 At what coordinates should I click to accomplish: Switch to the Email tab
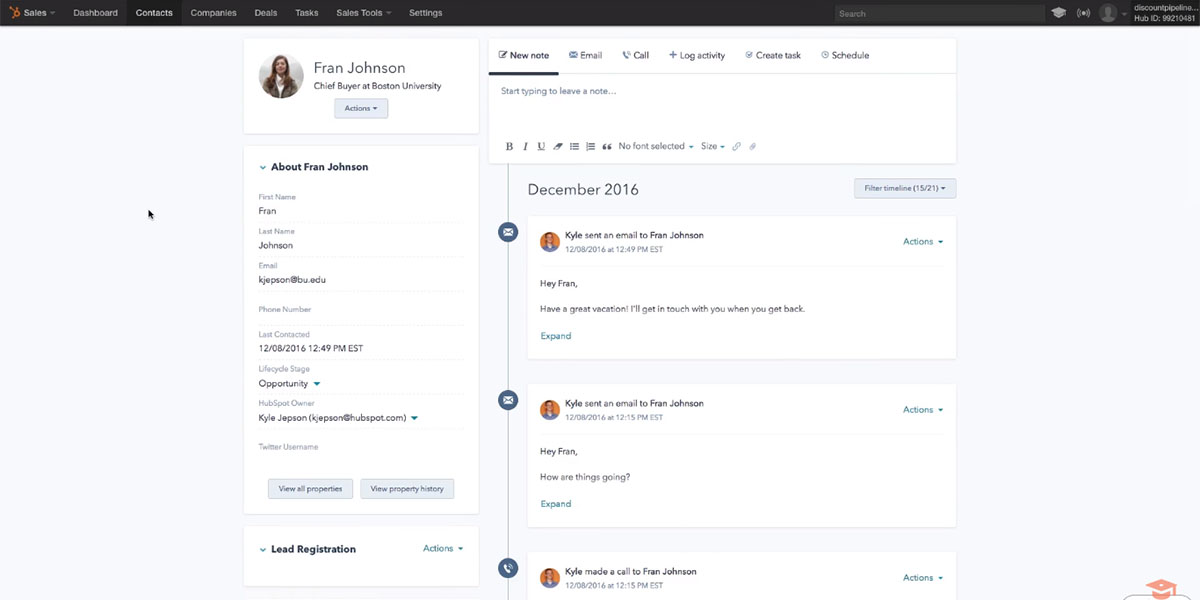pyautogui.click(x=585, y=55)
